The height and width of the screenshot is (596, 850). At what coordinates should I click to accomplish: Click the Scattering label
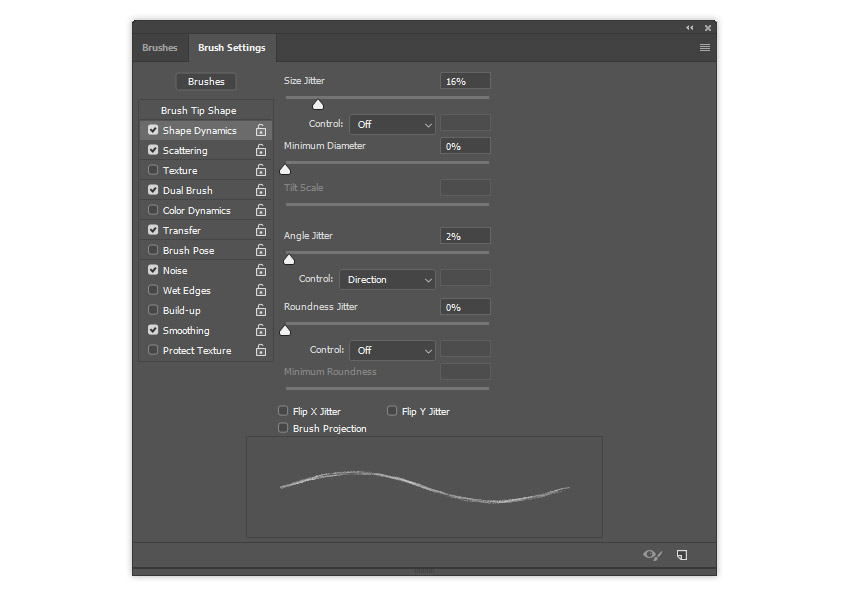point(185,151)
